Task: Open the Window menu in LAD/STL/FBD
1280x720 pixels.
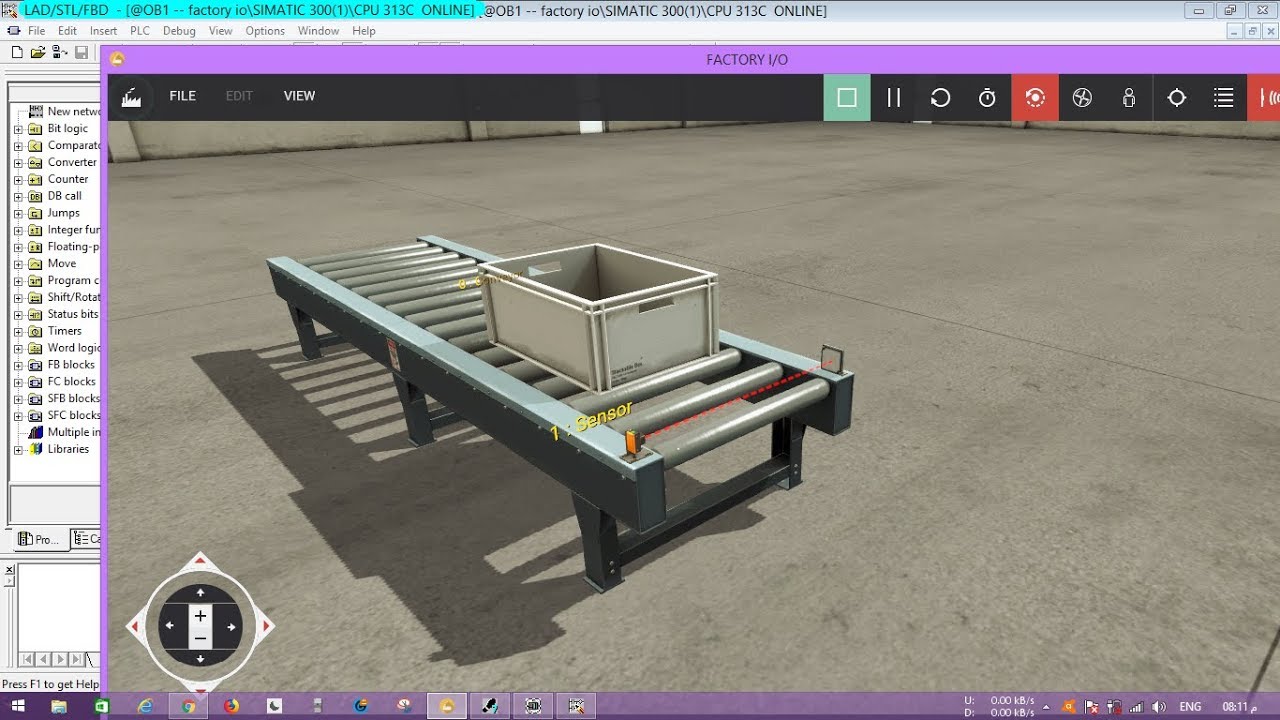Action: coord(318,31)
